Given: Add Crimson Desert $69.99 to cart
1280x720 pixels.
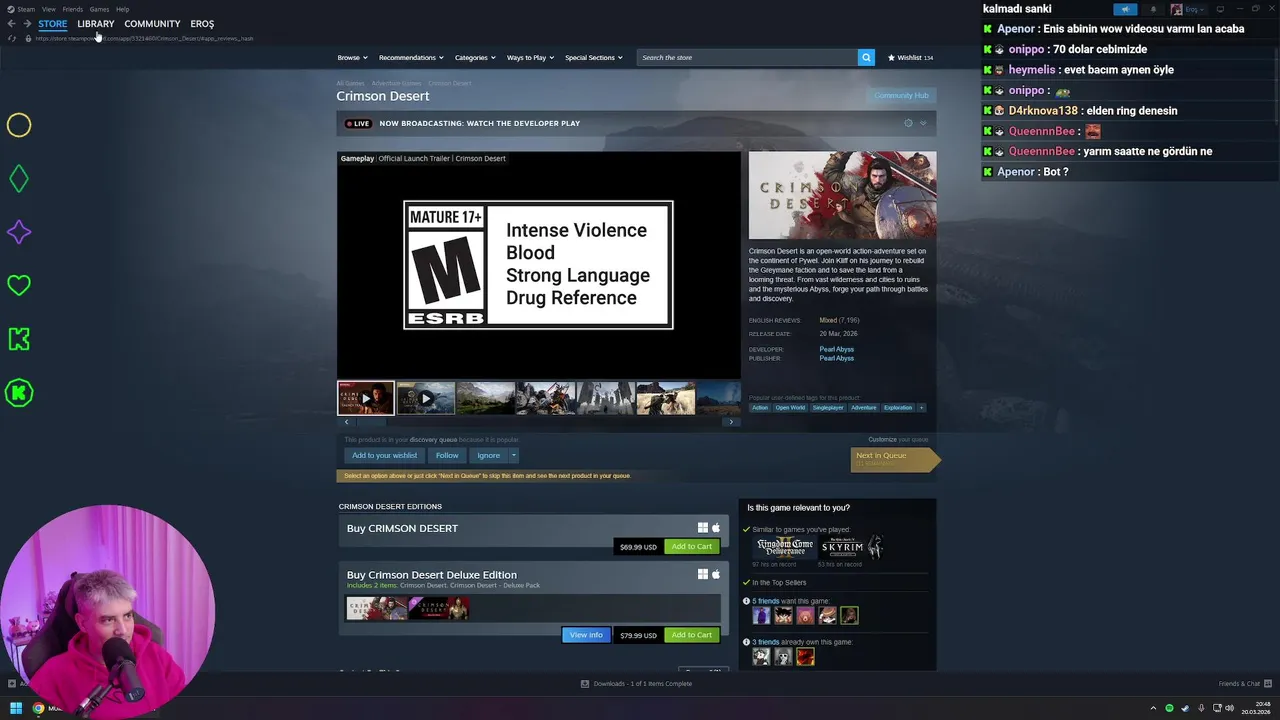Looking at the screenshot, I should 692,547.
